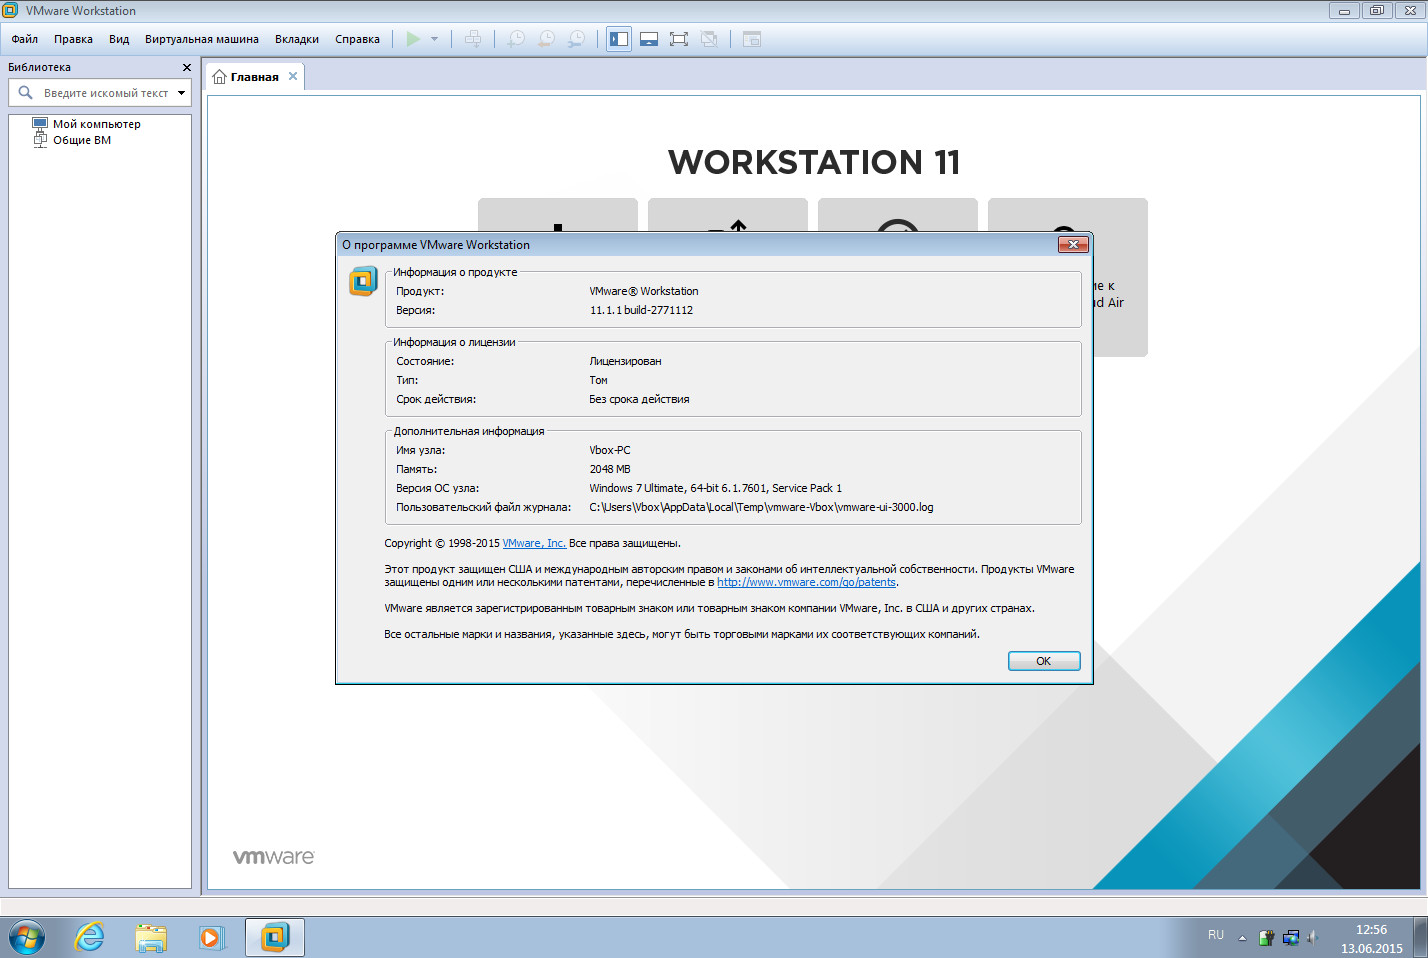Click the Без срока действия value

[639, 399]
